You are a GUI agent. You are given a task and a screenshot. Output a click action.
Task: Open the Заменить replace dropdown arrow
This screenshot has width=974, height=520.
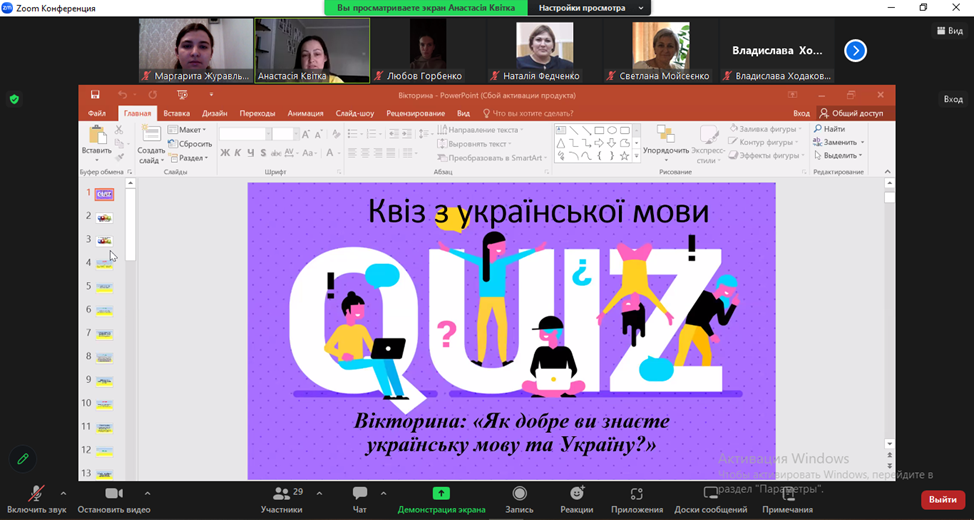862,143
